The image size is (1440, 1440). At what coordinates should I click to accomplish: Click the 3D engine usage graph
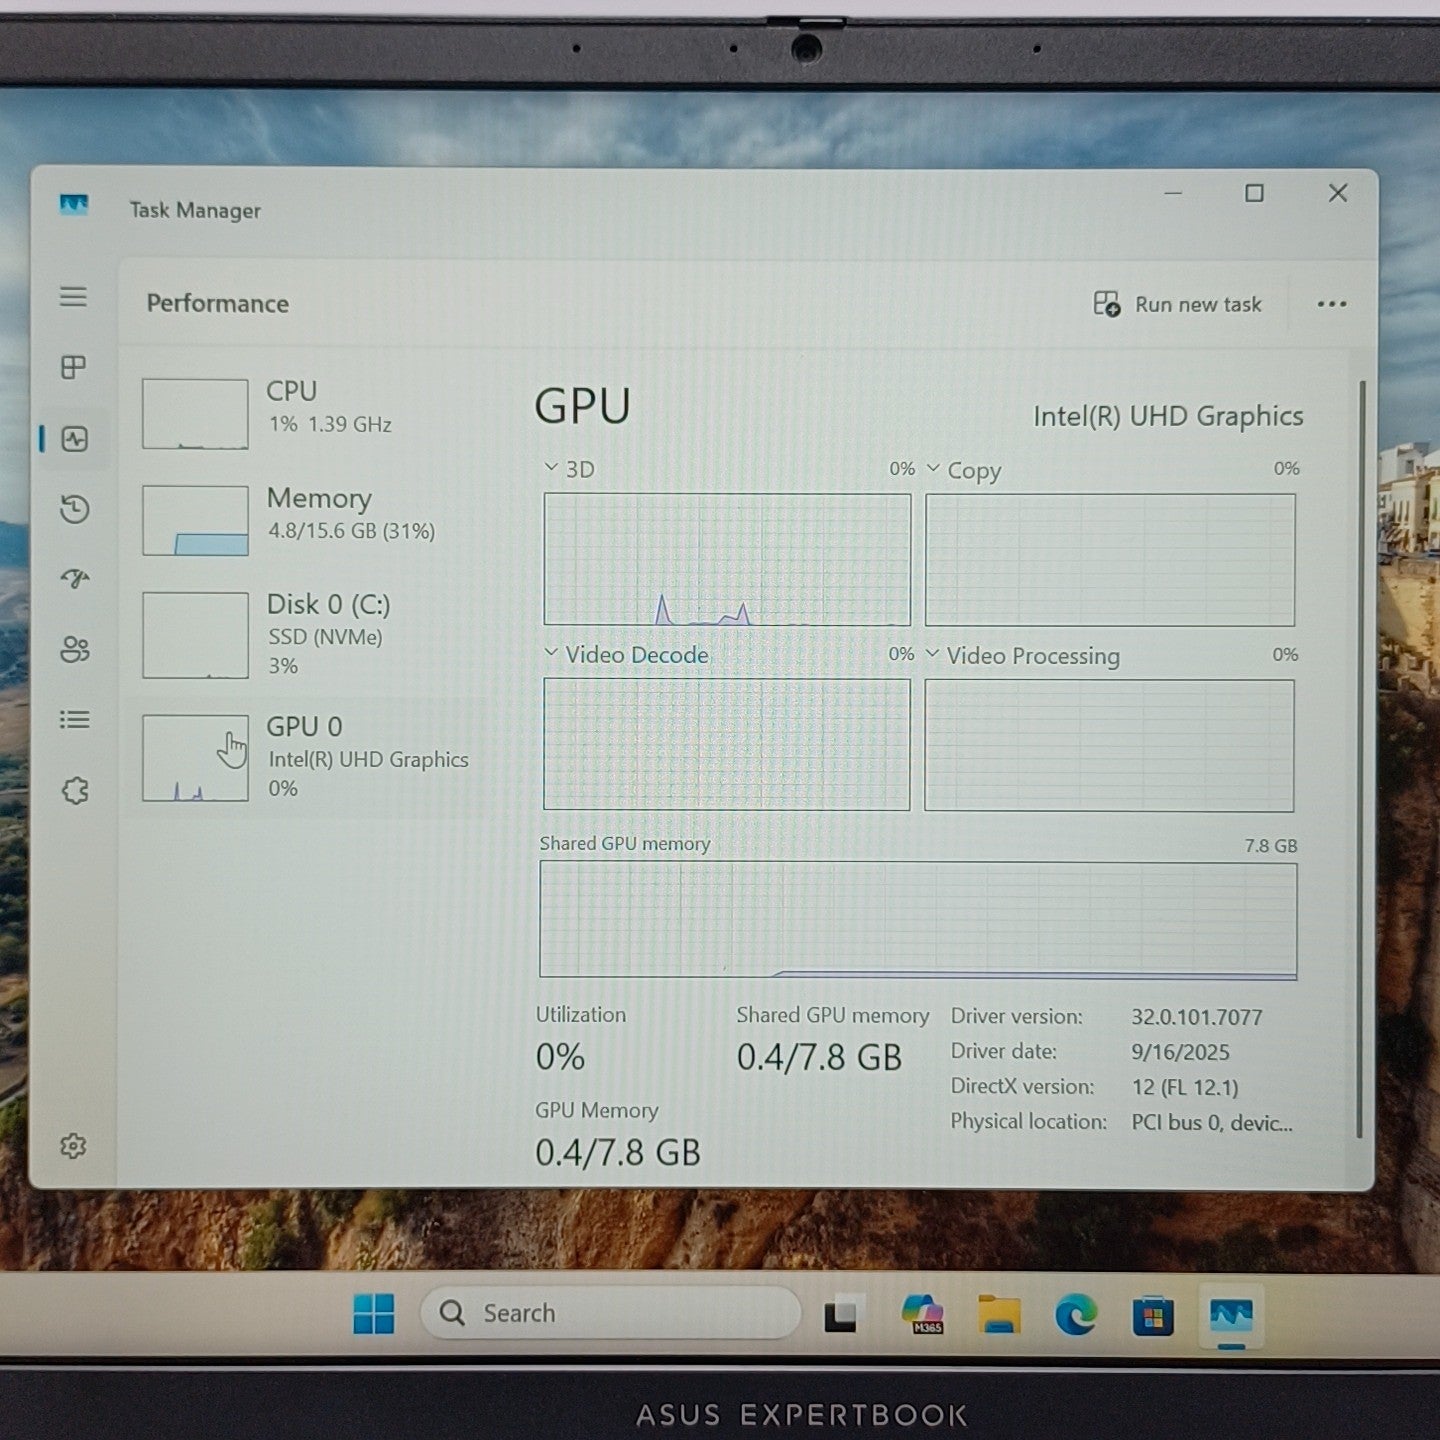(x=727, y=559)
